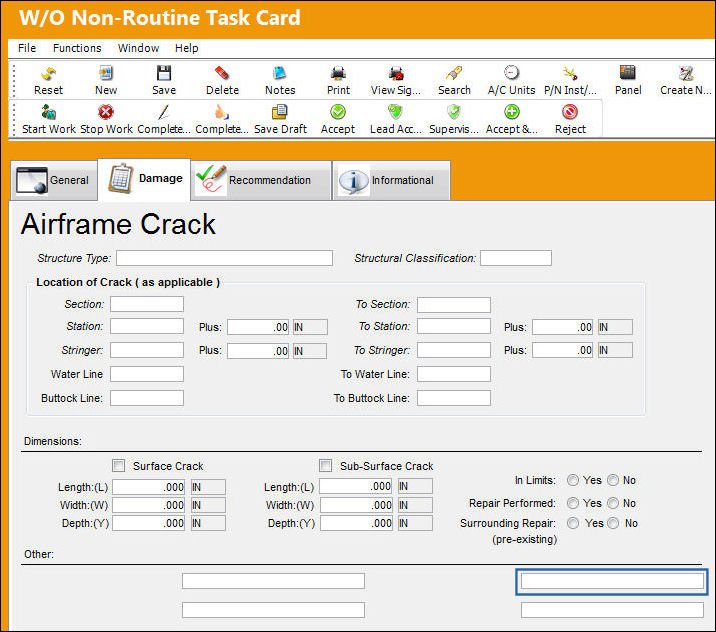Click the Station input field
Viewport: 716px width, 632px height.
(147, 326)
